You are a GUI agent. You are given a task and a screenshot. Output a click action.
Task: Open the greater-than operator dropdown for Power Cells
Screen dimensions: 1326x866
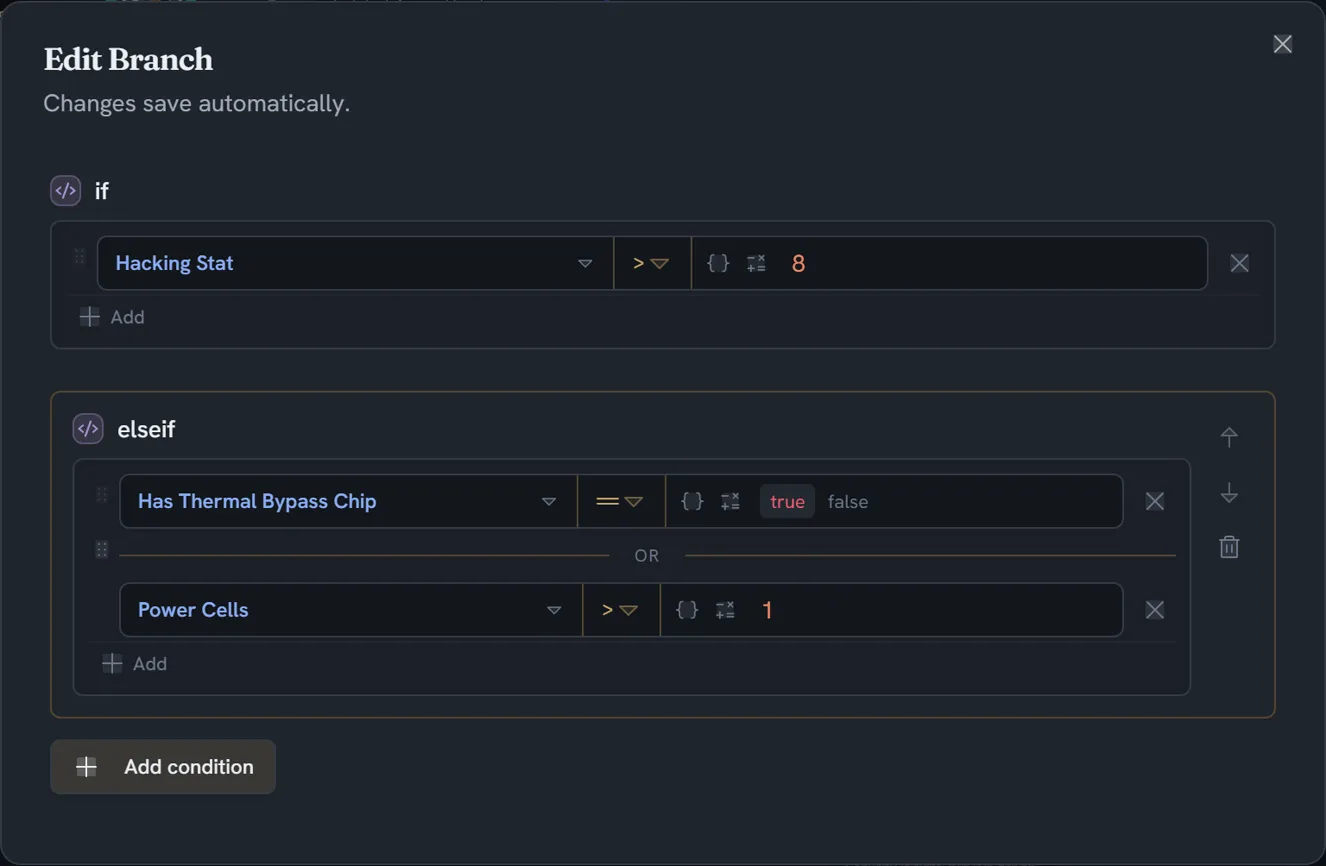pos(621,610)
